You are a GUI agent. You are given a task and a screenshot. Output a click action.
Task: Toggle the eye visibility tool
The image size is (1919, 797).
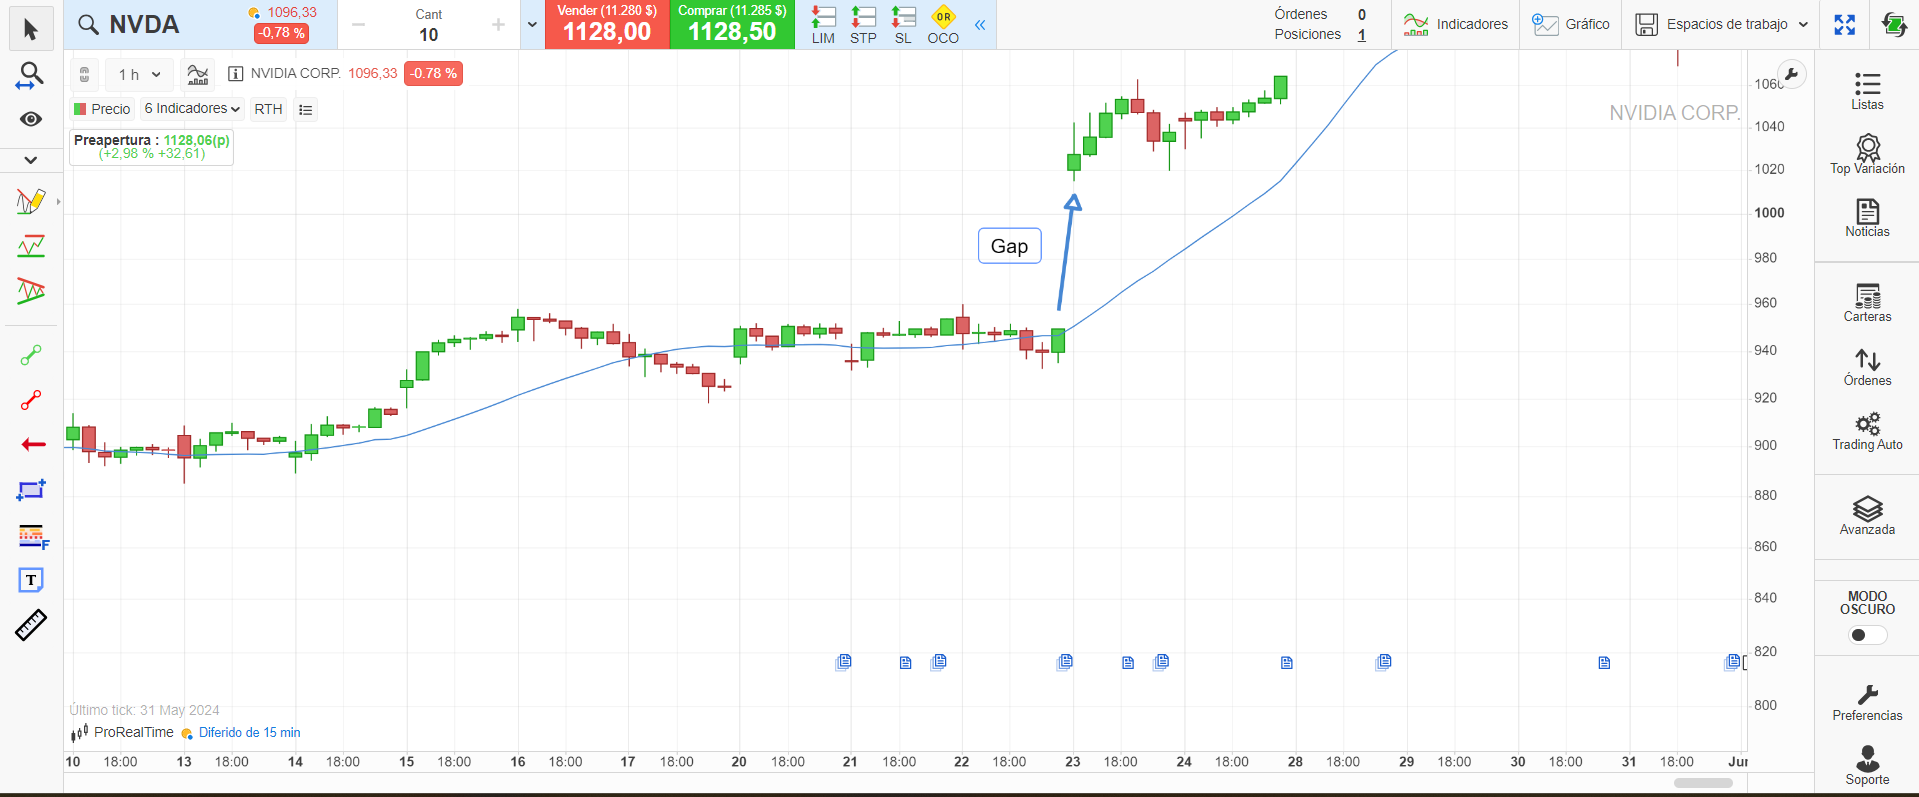[x=31, y=119]
